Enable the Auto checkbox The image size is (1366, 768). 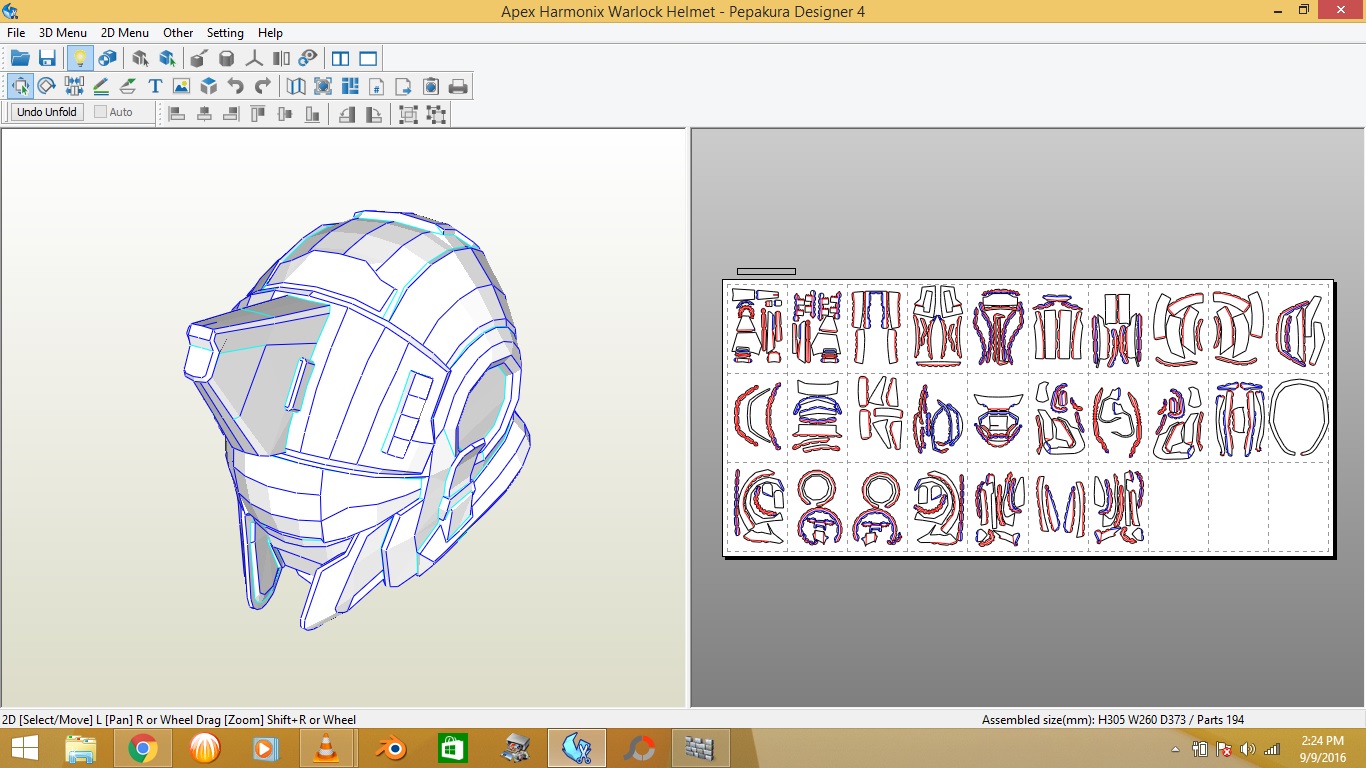[x=101, y=112]
